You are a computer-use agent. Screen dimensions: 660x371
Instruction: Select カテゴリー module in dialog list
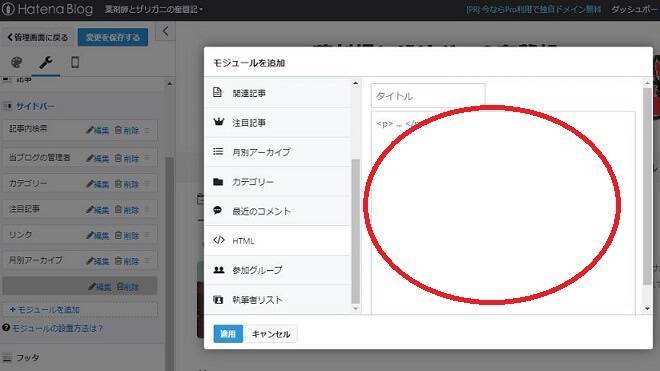pos(278,182)
